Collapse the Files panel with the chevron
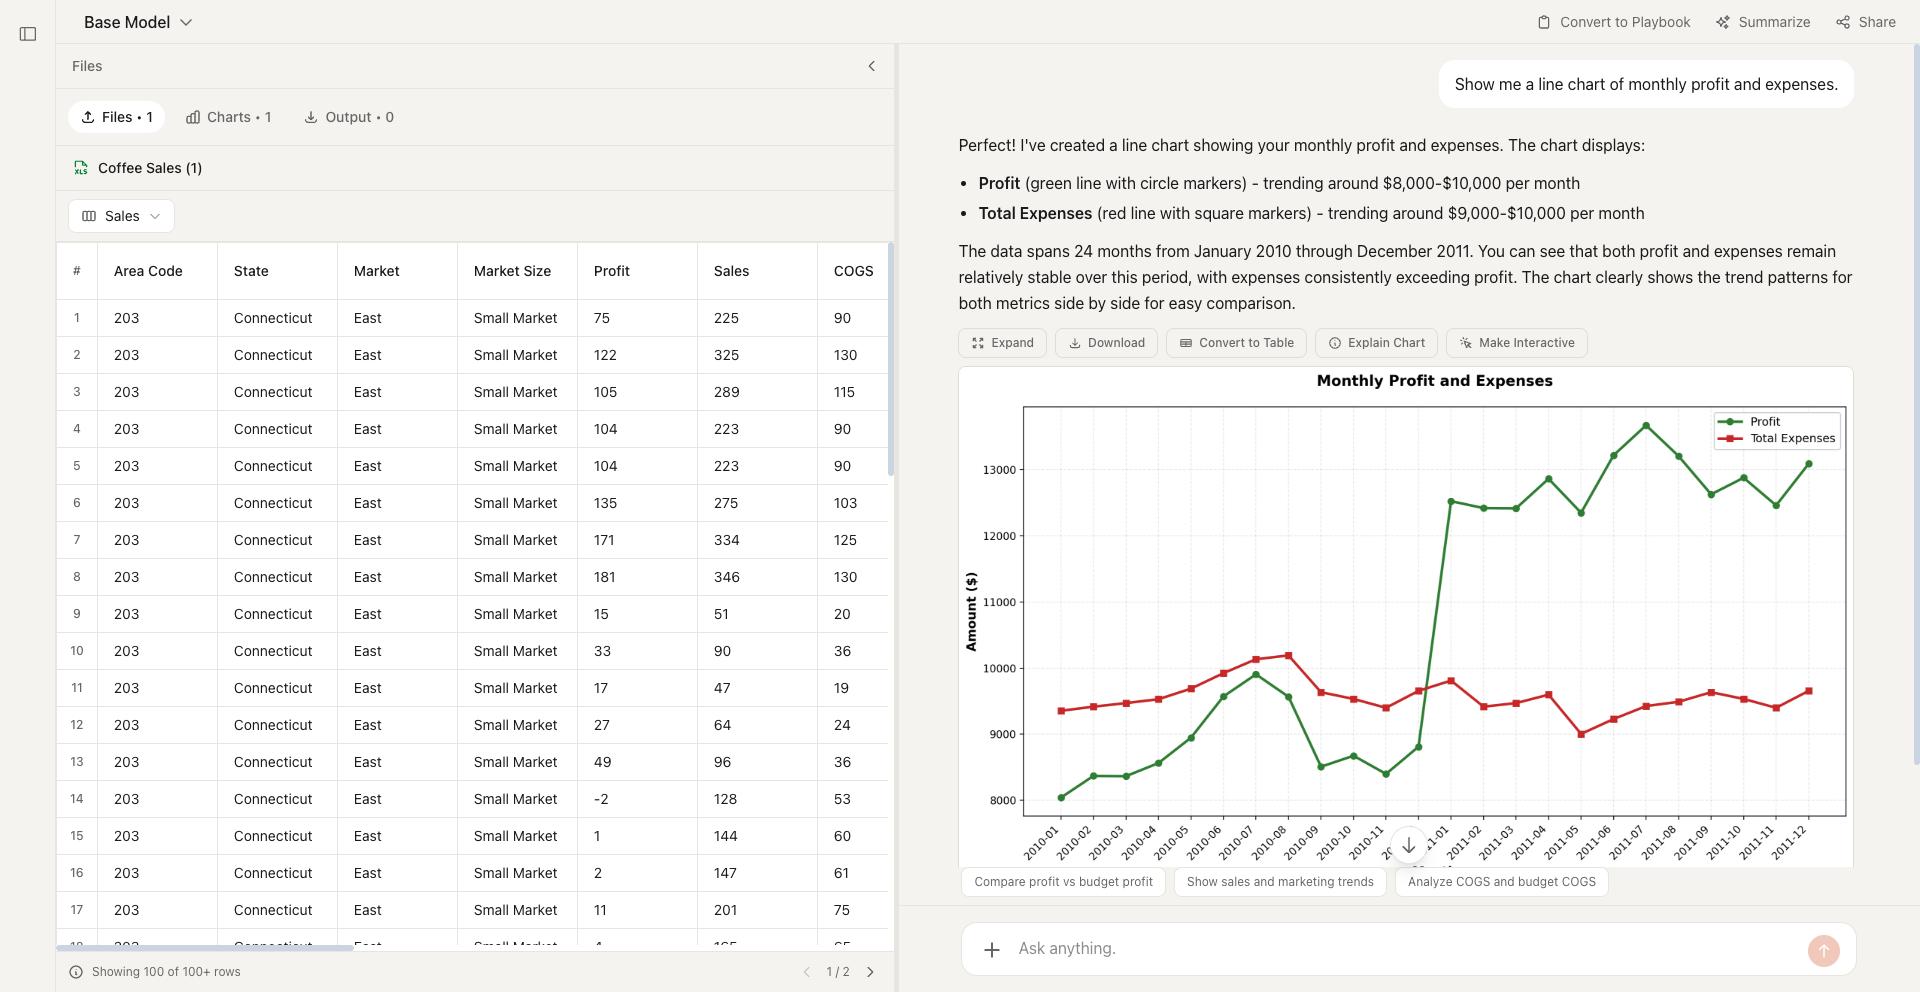The width and height of the screenshot is (1920, 992). pos(871,66)
